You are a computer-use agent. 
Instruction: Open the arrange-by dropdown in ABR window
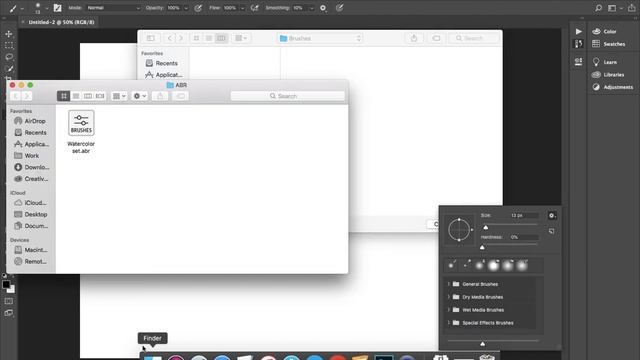pyautogui.click(x=119, y=96)
